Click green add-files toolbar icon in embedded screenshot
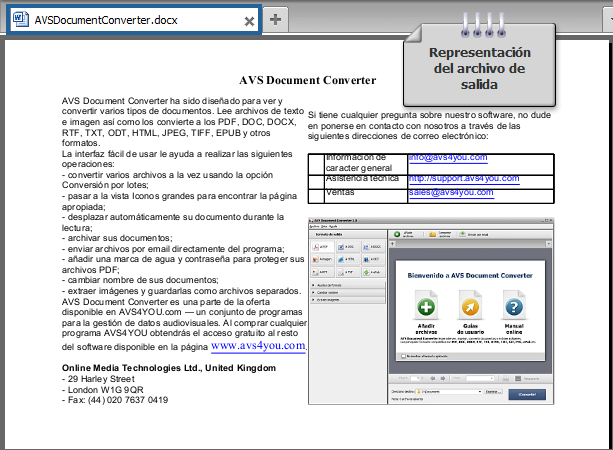The image size is (613, 450). 397,234
